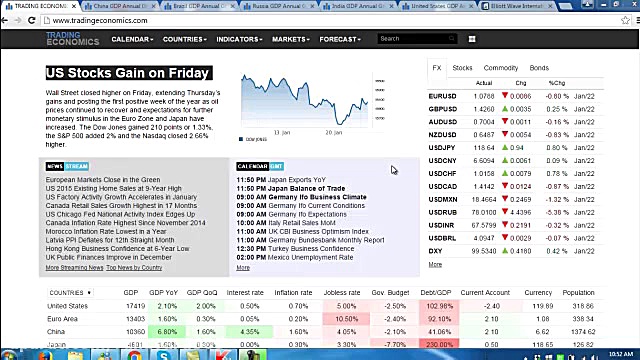Expand the CALENDAR menu dropdown
This screenshot has height=360, width=640.
coord(132,39)
